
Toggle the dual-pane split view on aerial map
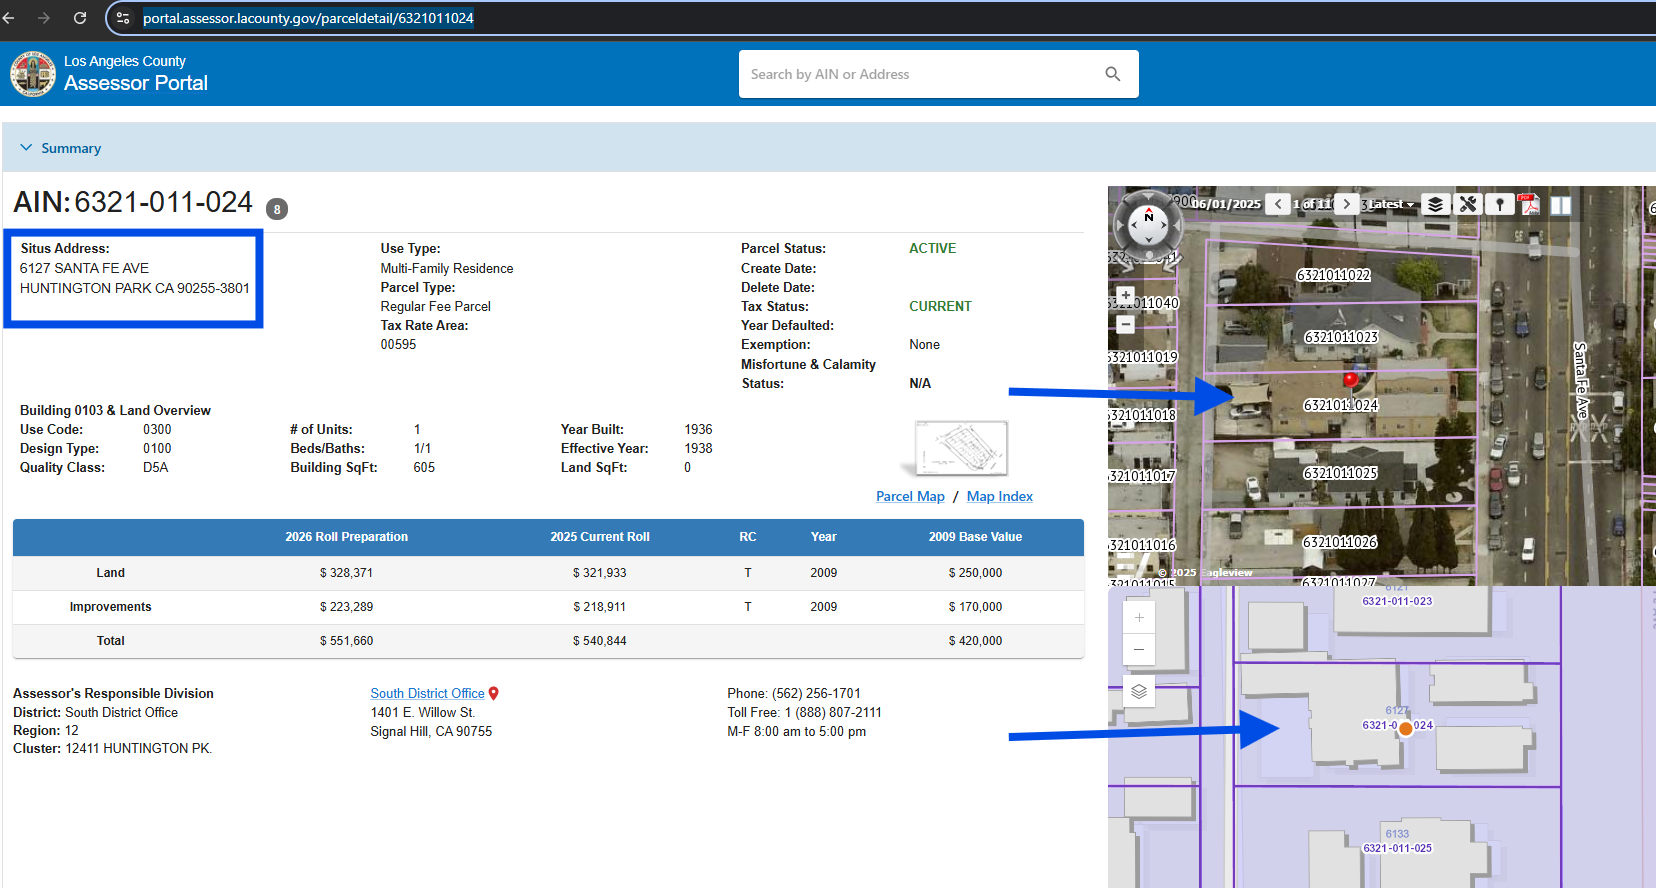(x=1560, y=205)
